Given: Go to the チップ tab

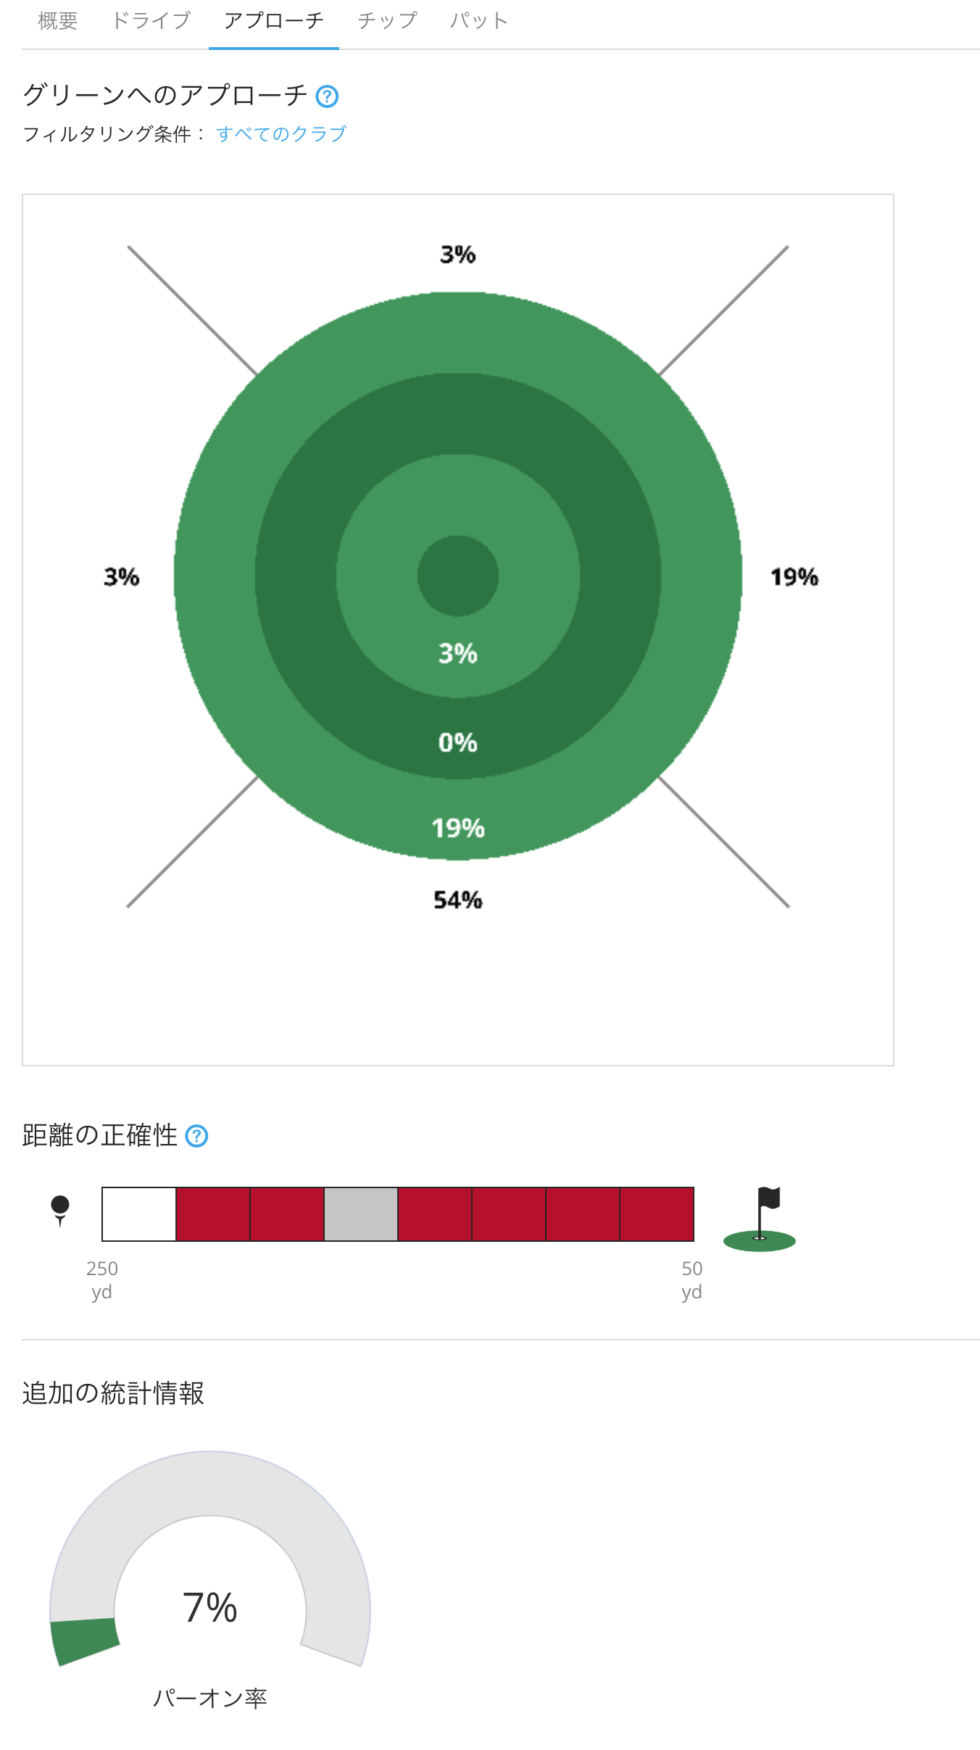Looking at the screenshot, I should pyautogui.click(x=387, y=21).
